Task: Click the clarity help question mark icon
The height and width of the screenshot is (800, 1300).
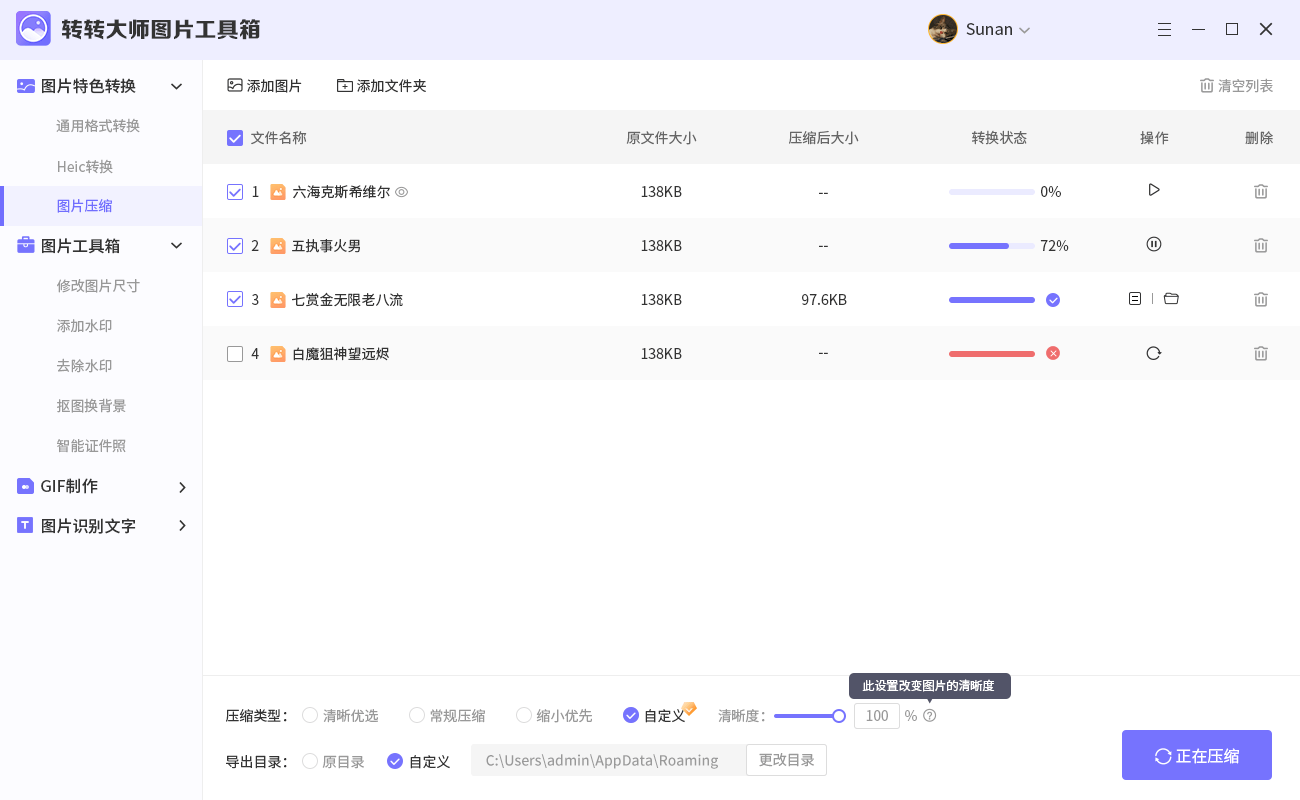Action: pyautogui.click(x=930, y=716)
